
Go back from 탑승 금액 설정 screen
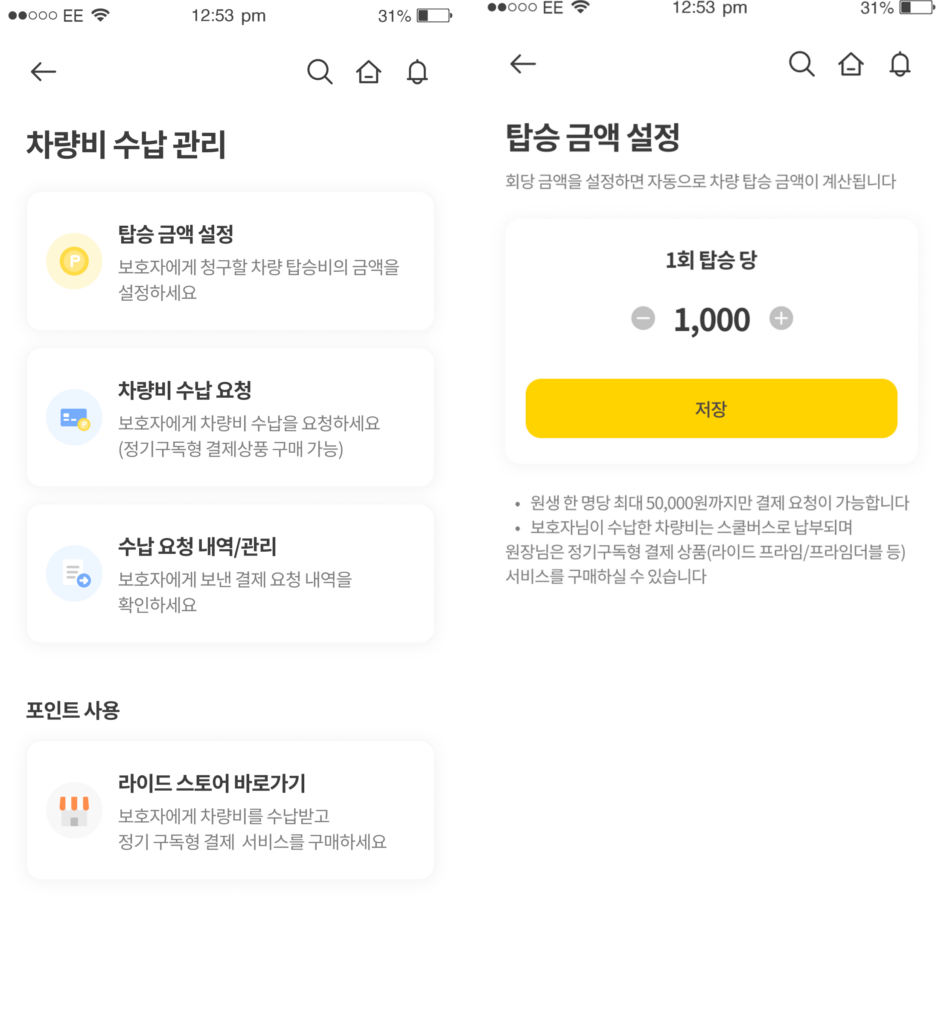click(523, 64)
